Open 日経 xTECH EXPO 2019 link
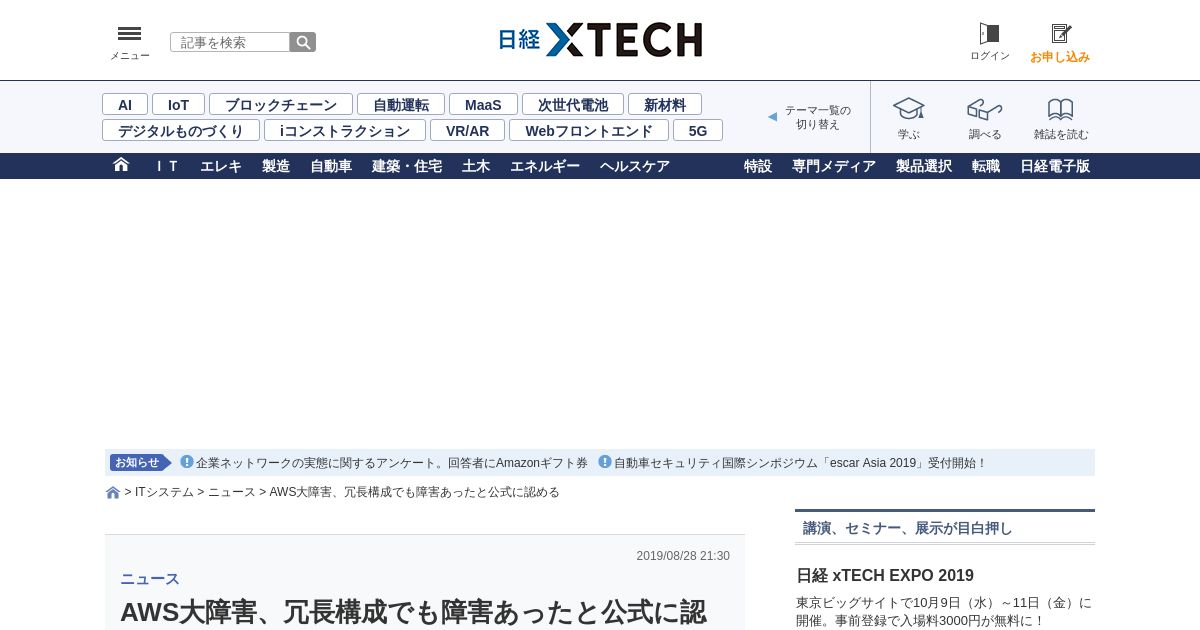The height and width of the screenshot is (630, 1200). click(x=885, y=576)
